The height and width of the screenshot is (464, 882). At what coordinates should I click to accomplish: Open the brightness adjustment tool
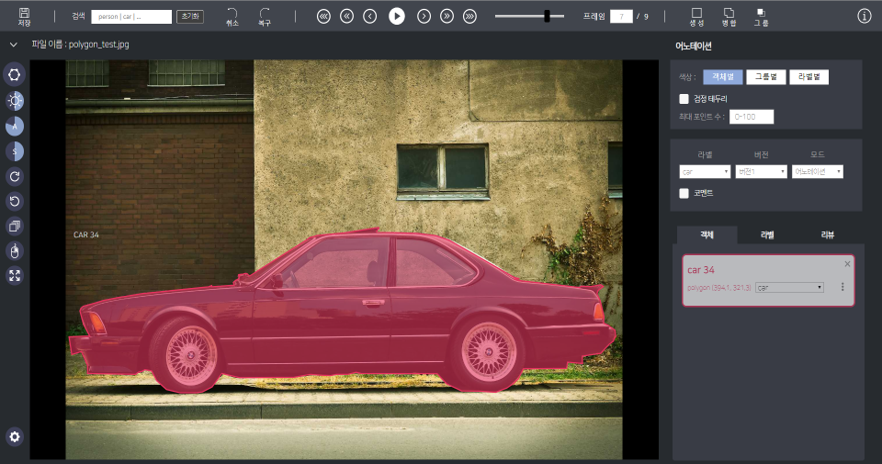(15, 100)
